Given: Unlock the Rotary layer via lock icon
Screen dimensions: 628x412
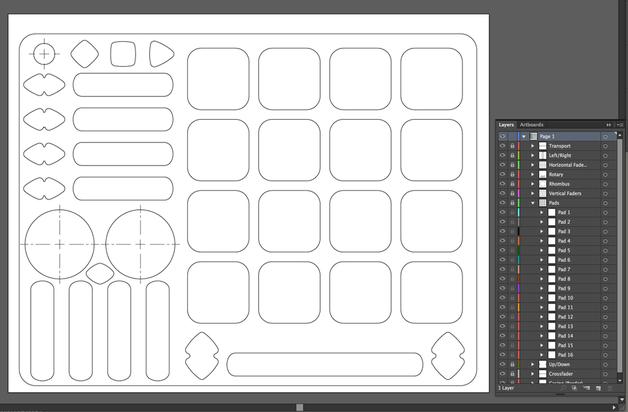Looking at the screenshot, I should 512,175.
